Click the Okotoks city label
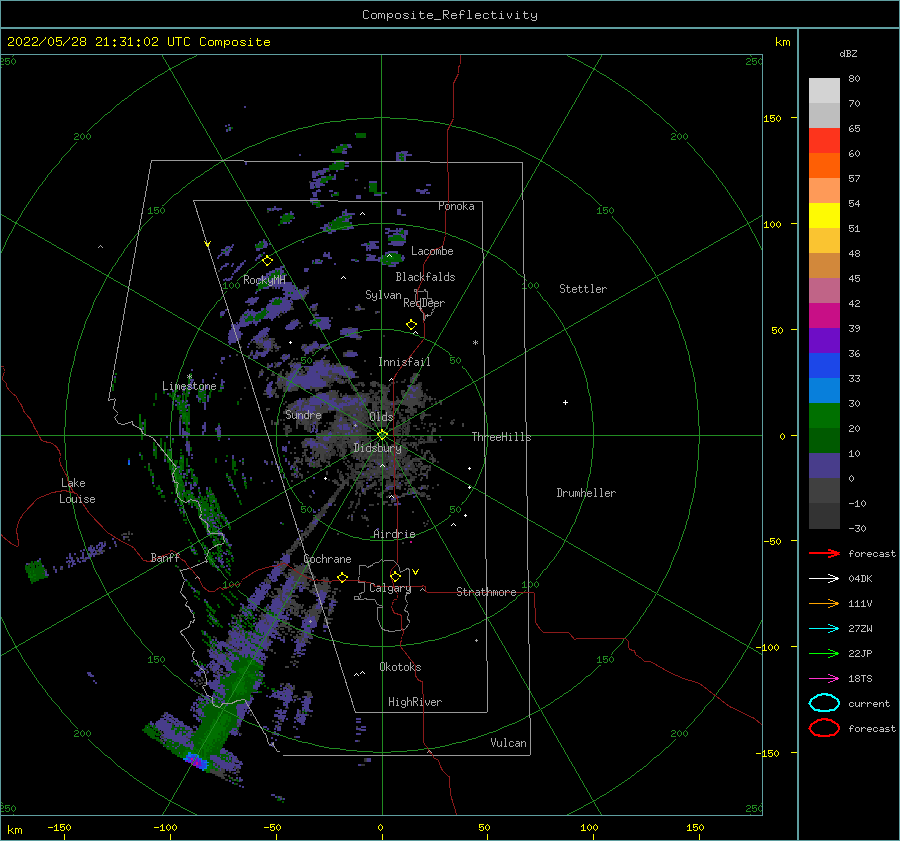900x841 pixels. point(400,667)
